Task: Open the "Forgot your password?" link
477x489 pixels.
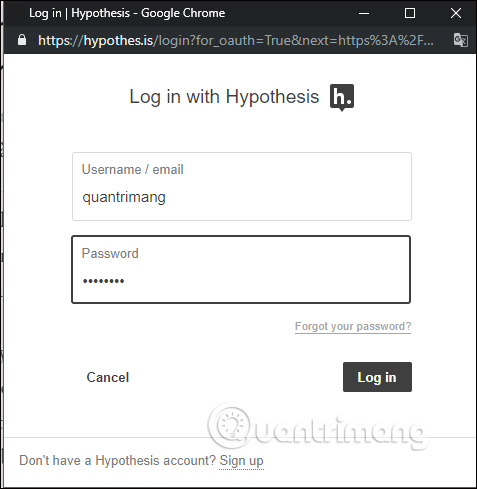Action: click(353, 326)
